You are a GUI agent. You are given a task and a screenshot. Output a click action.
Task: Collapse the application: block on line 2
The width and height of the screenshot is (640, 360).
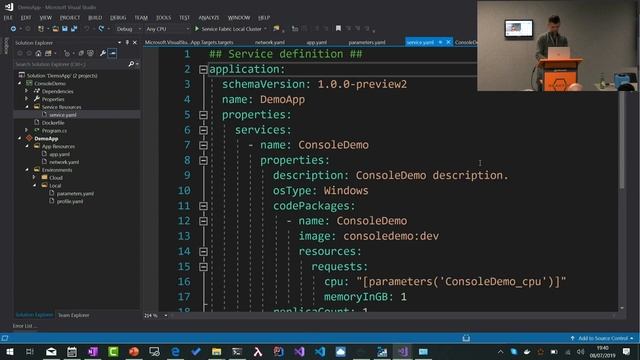[203, 69]
